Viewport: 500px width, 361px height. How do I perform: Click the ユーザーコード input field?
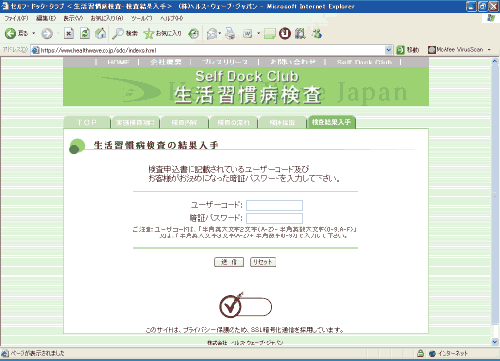(274, 205)
